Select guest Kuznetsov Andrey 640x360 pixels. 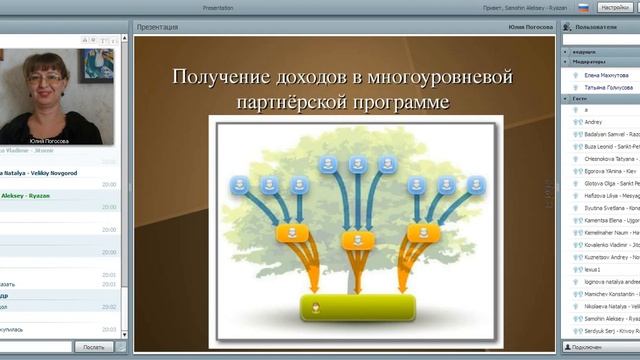pos(612,257)
